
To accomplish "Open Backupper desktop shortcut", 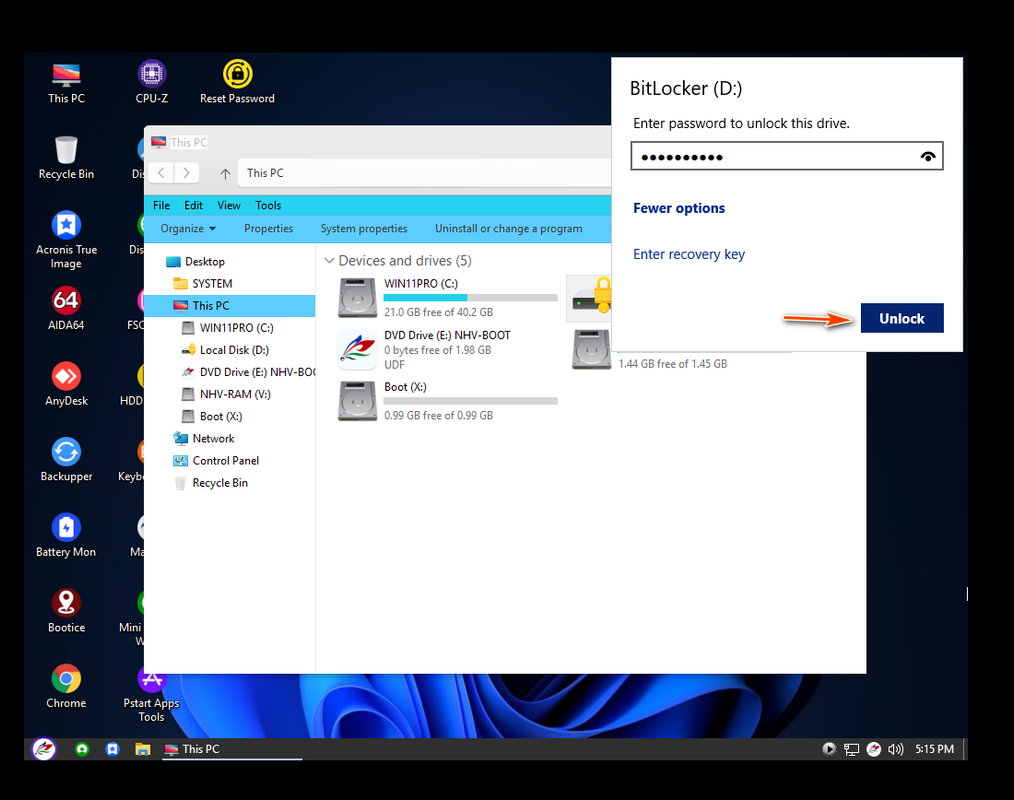I will coord(66,460).
